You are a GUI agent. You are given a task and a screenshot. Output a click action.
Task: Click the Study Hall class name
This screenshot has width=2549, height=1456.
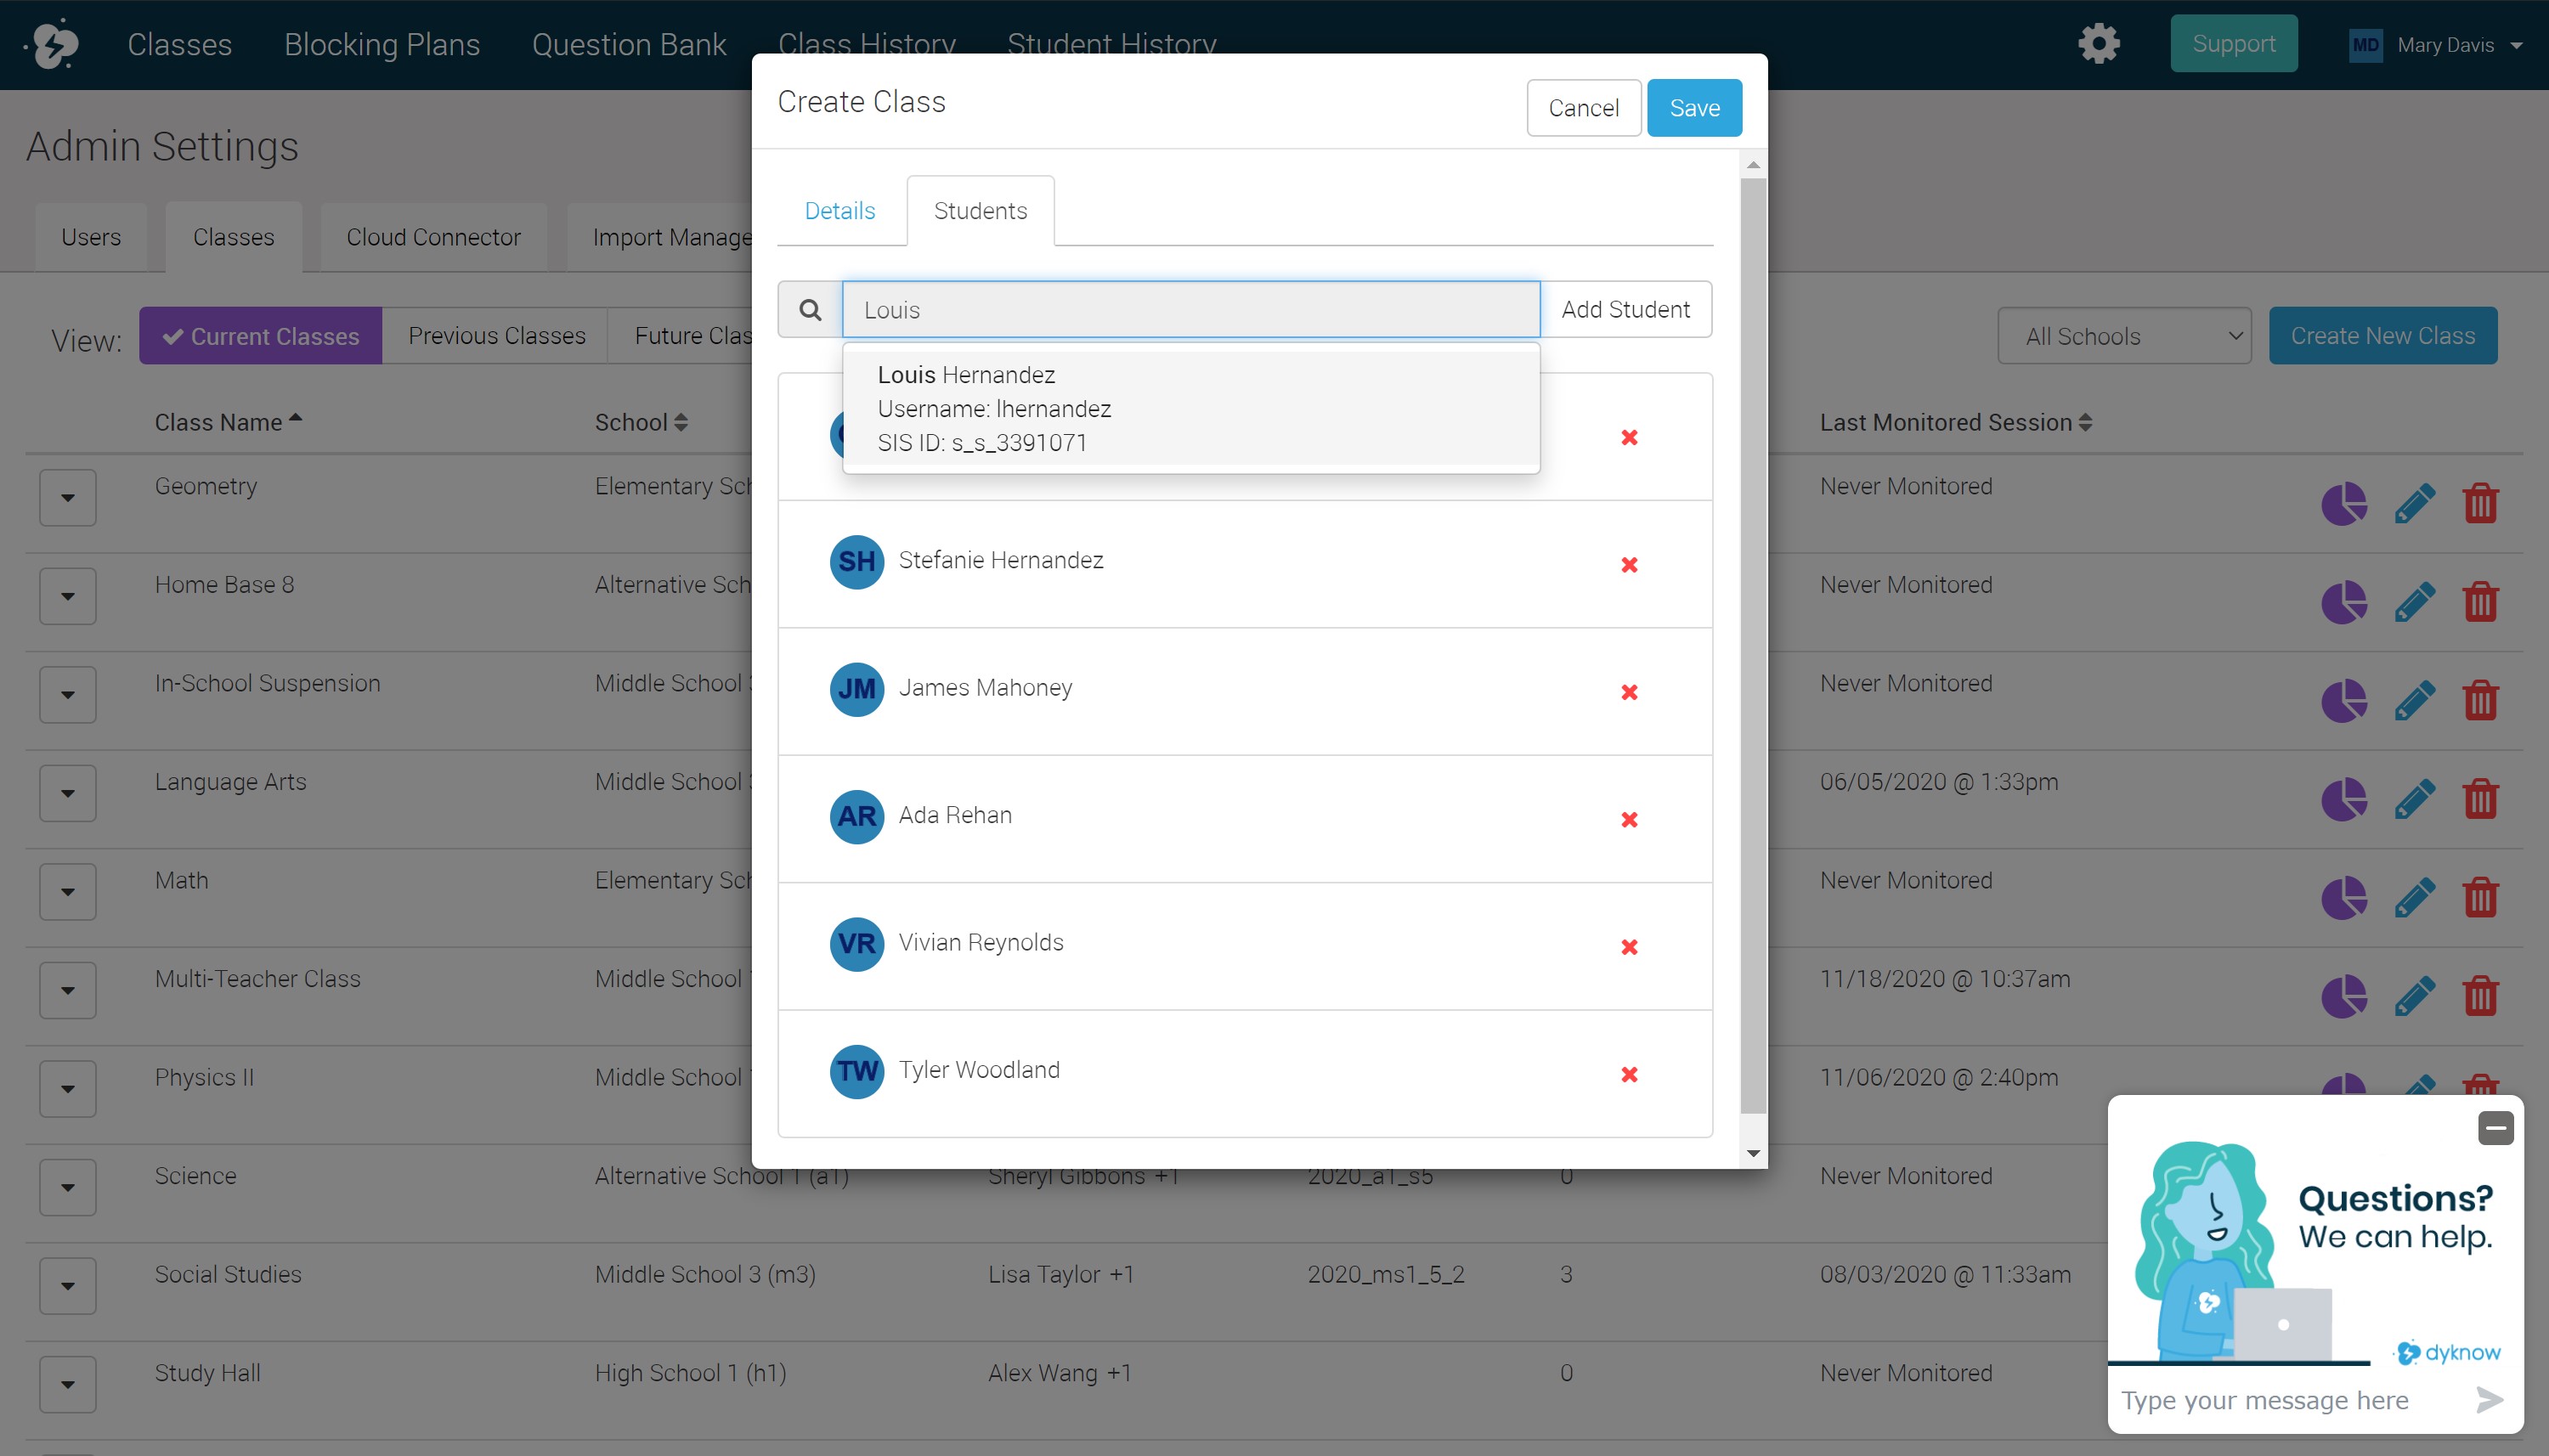[x=207, y=1373]
